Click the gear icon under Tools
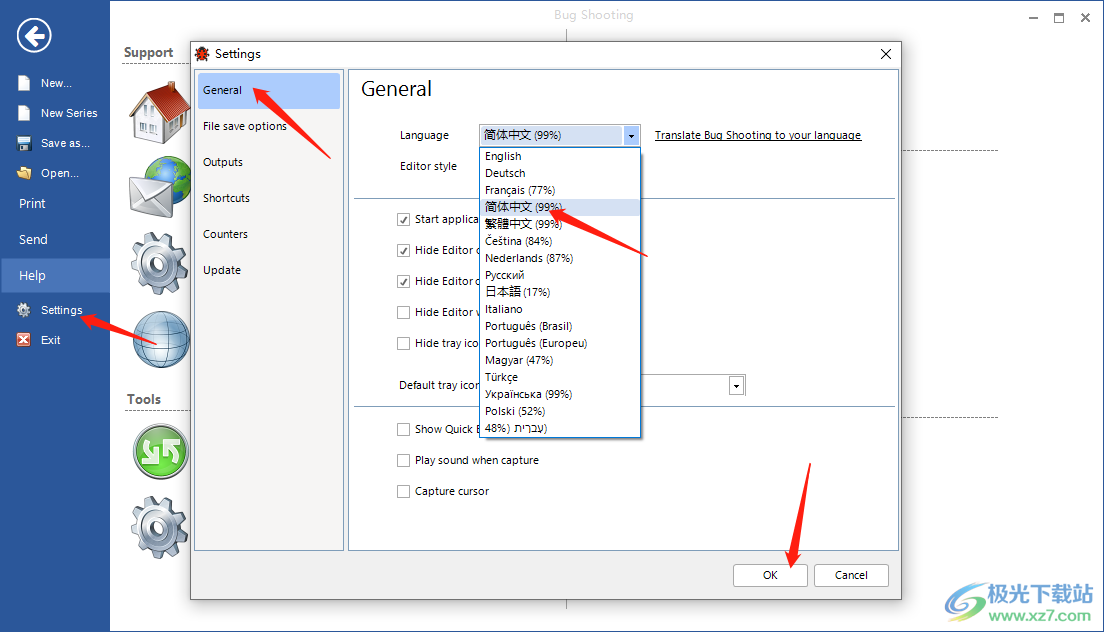The width and height of the screenshot is (1104, 632). tap(159, 527)
